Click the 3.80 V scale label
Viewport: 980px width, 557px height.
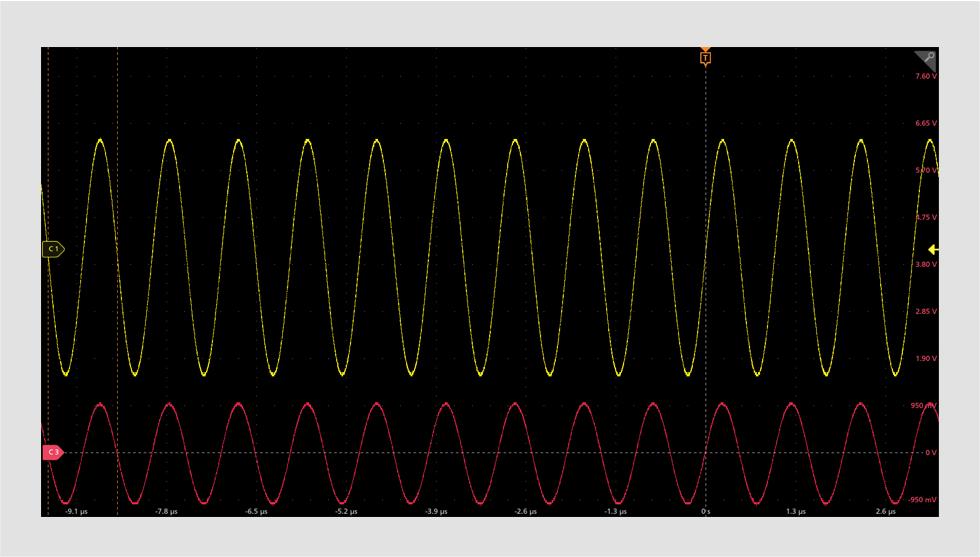click(925, 264)
